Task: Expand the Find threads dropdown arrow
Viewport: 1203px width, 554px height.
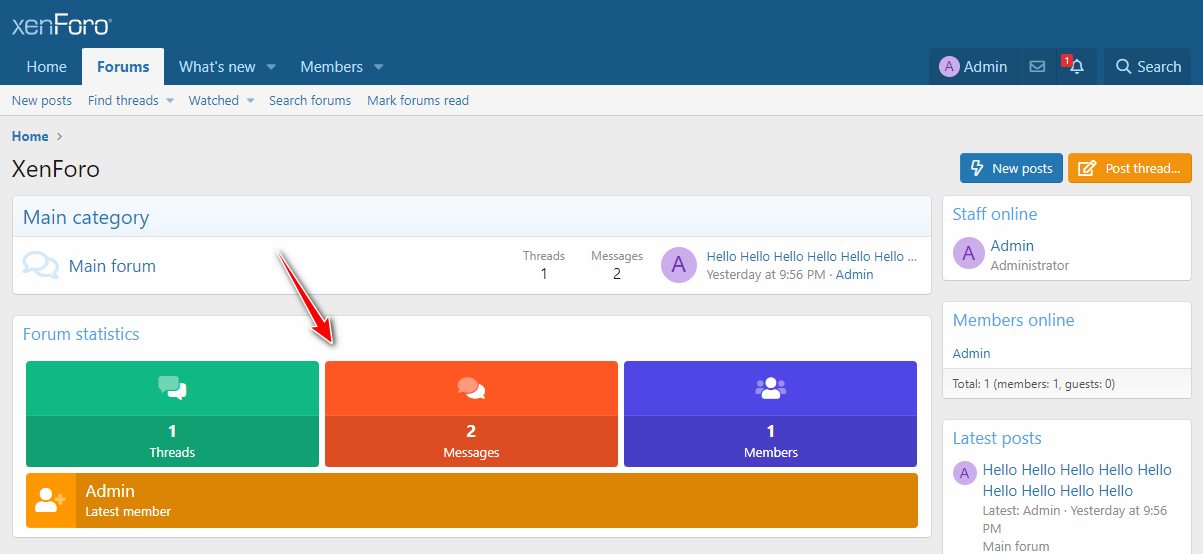Action: (170, 101)
